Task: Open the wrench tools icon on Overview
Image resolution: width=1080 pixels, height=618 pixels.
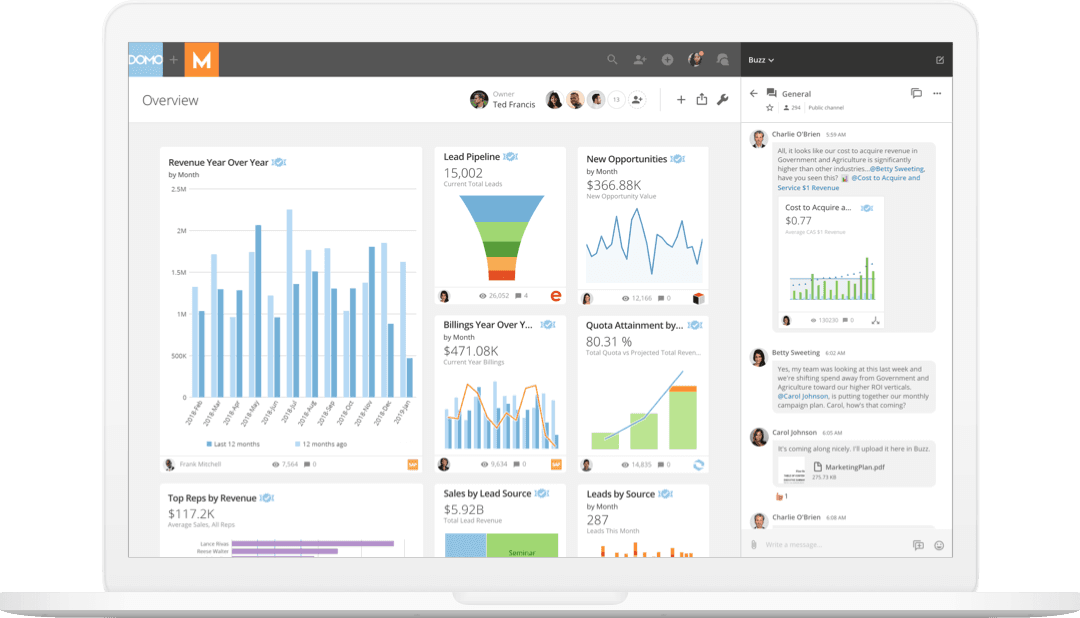Action: click(723, 100)
